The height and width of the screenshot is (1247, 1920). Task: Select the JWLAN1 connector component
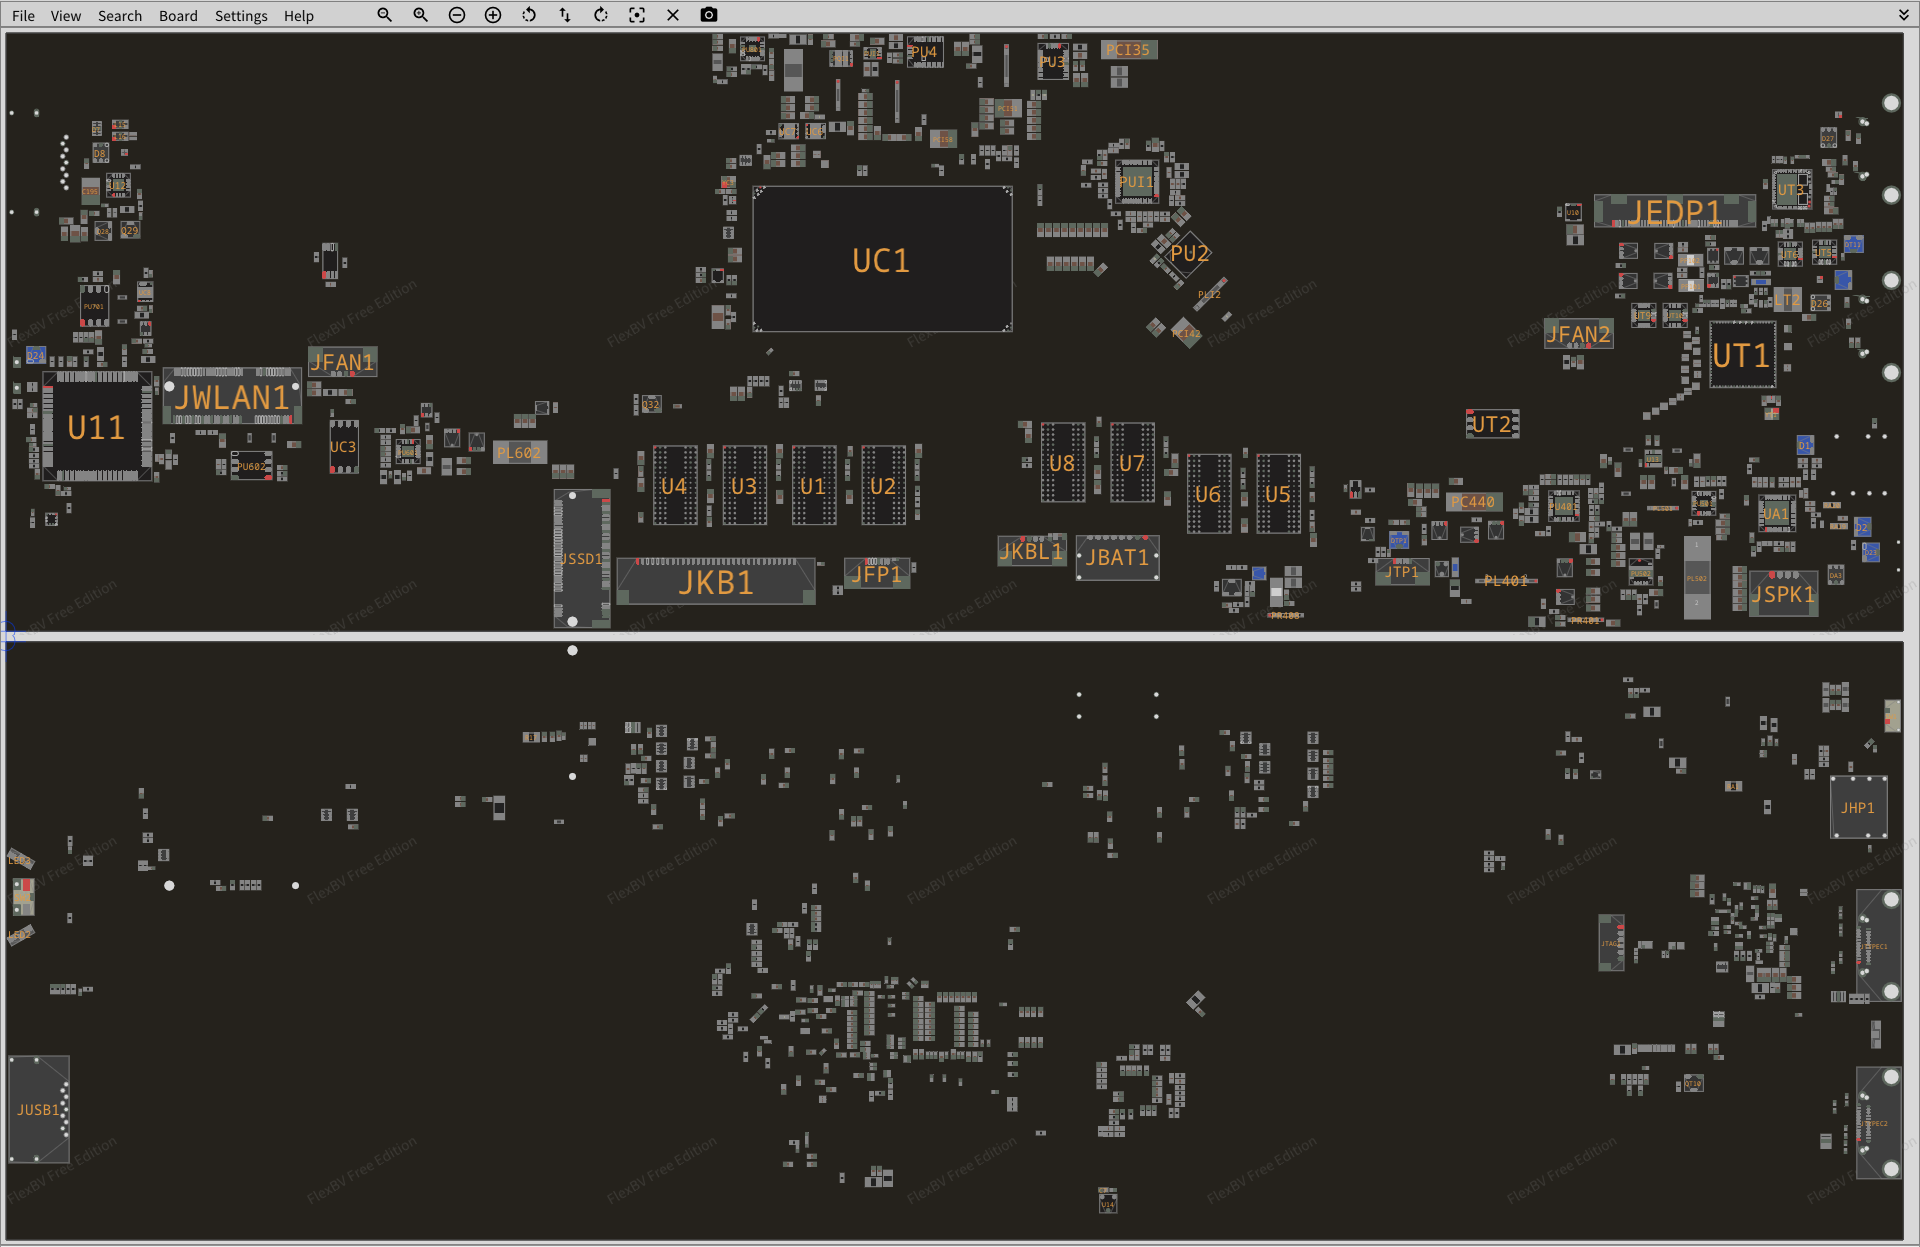pyautogui.click(x=232, y=398)
